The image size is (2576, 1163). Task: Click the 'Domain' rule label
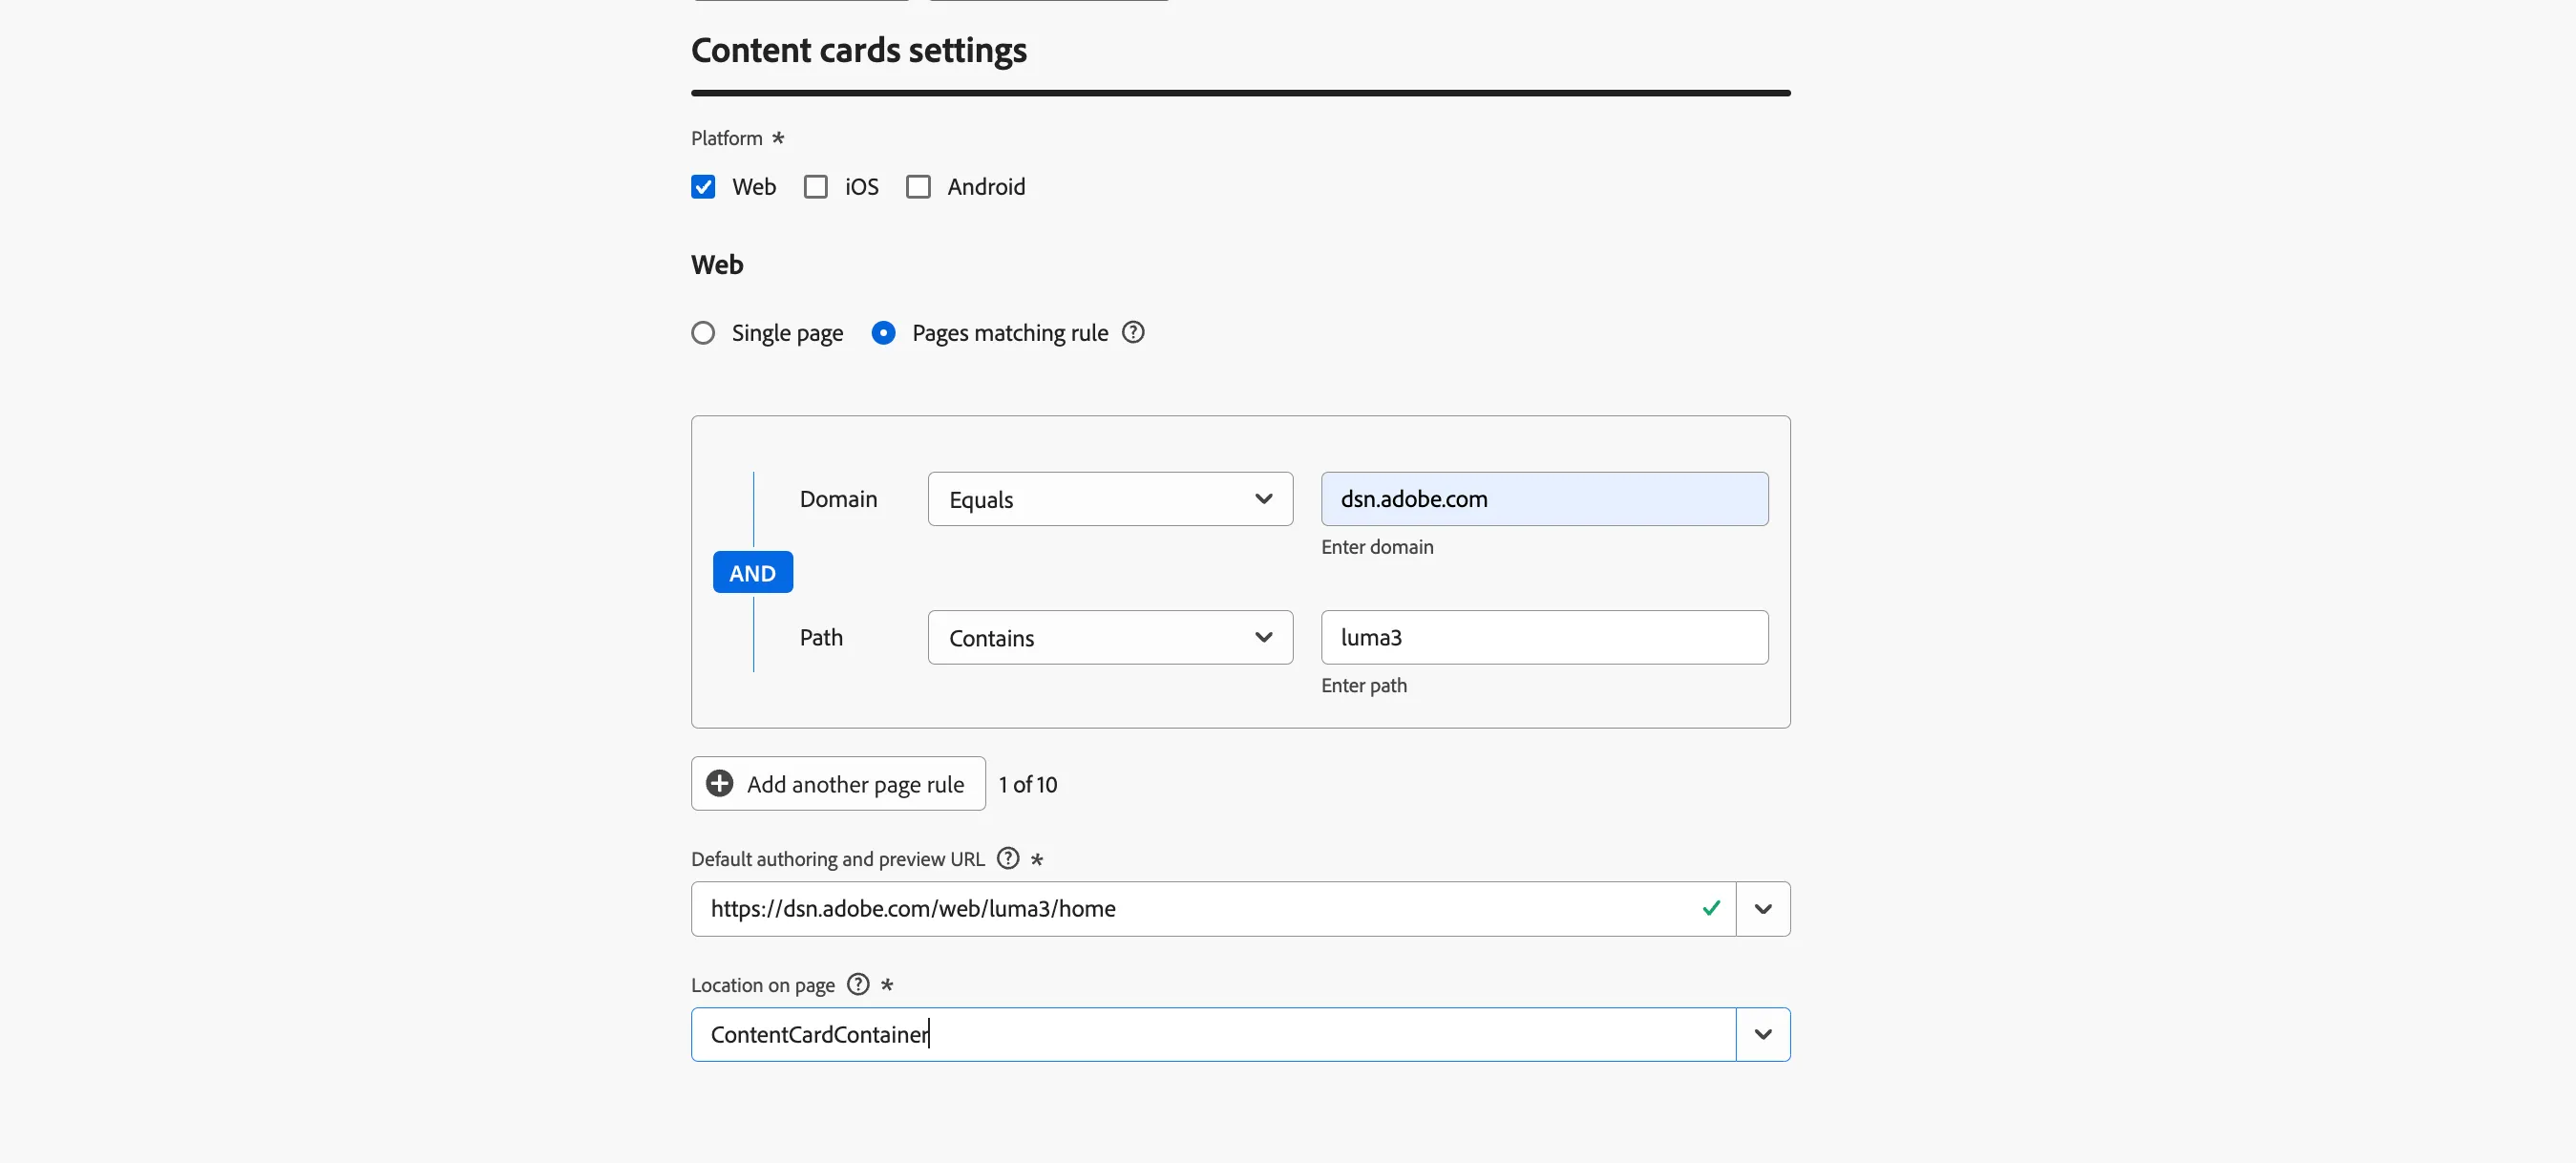point(838,499)
